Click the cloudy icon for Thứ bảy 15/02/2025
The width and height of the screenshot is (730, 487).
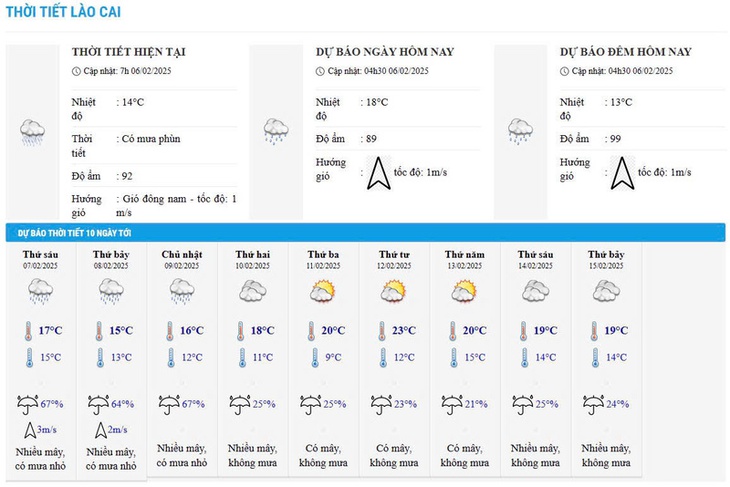click(606, 291)
